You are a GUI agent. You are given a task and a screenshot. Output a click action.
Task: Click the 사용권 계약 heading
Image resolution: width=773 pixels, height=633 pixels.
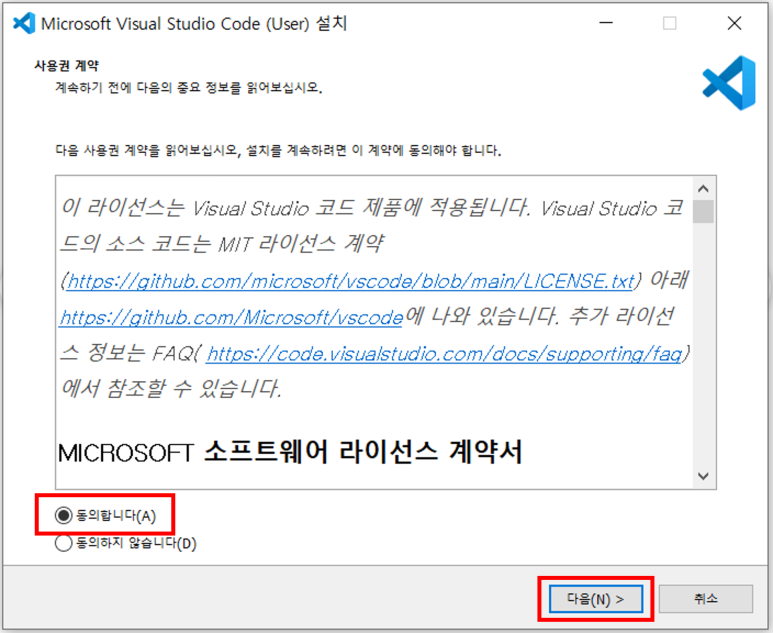tap(67, 66)
